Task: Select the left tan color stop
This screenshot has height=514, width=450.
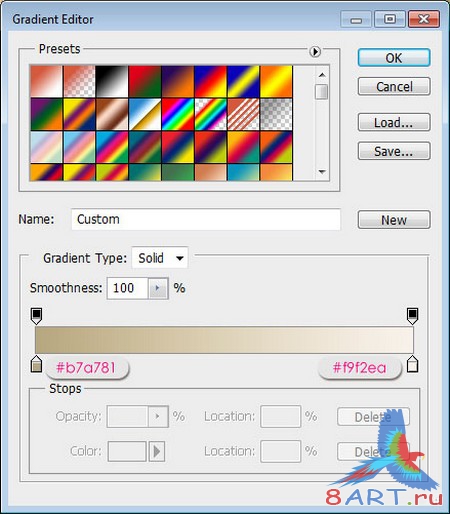Action: (36, 364)
